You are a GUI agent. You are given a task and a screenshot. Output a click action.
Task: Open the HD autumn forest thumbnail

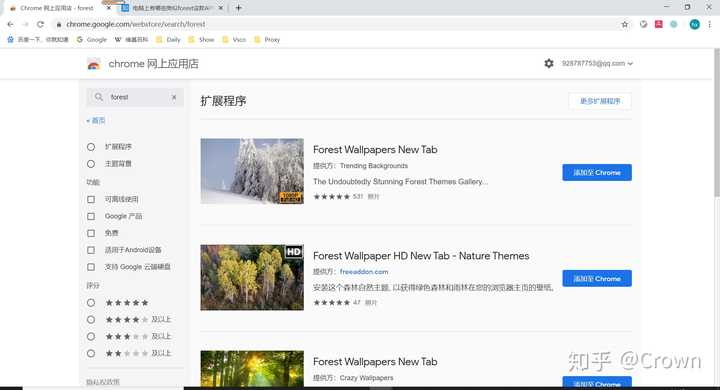pos(252,277)
